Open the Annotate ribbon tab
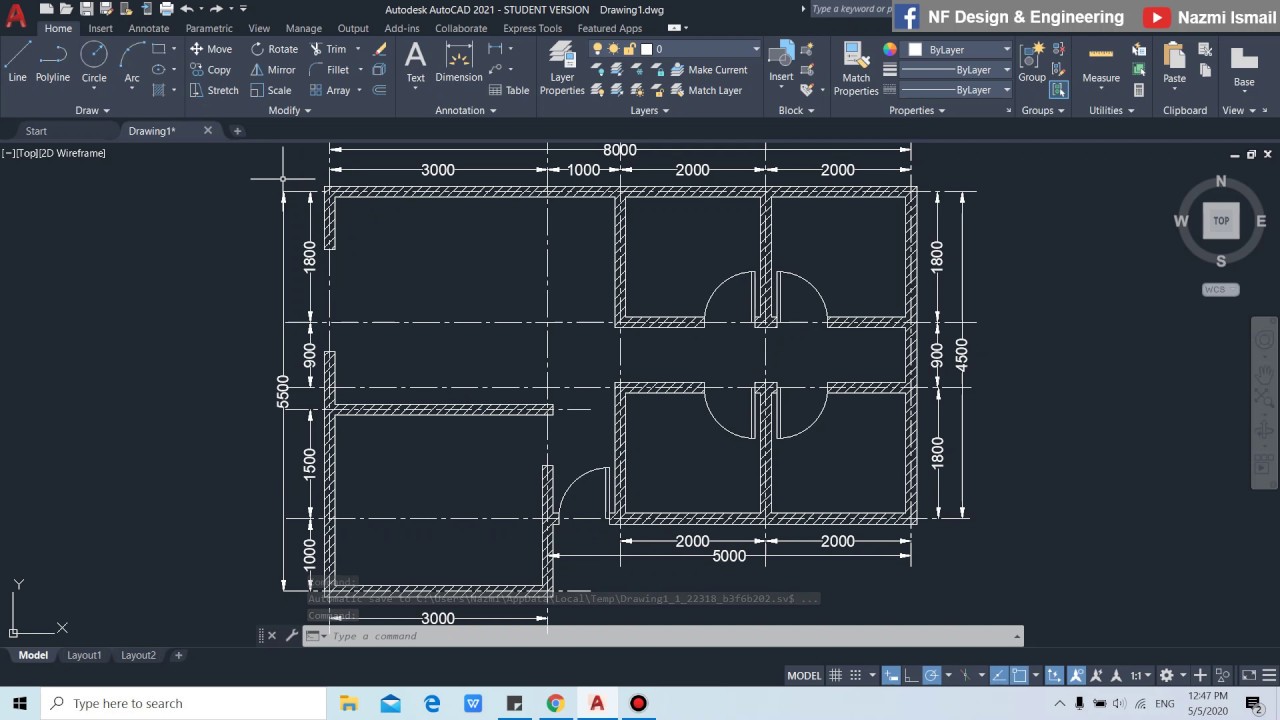The width and height of the screenshot is (1280, 720). 149,28
